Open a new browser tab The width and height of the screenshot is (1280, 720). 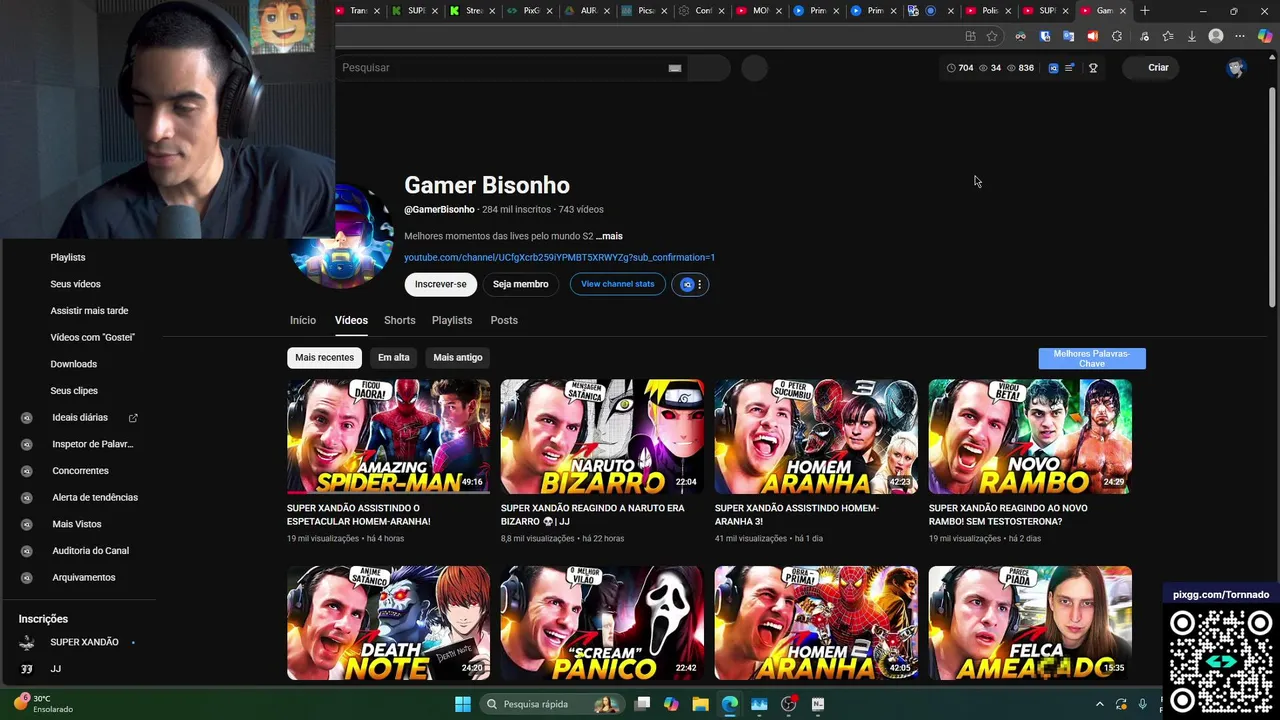pos(1145,11)
